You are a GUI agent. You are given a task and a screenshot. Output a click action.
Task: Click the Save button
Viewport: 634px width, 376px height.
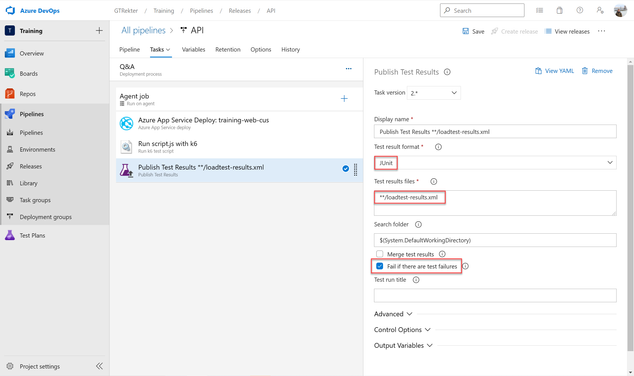473,31
